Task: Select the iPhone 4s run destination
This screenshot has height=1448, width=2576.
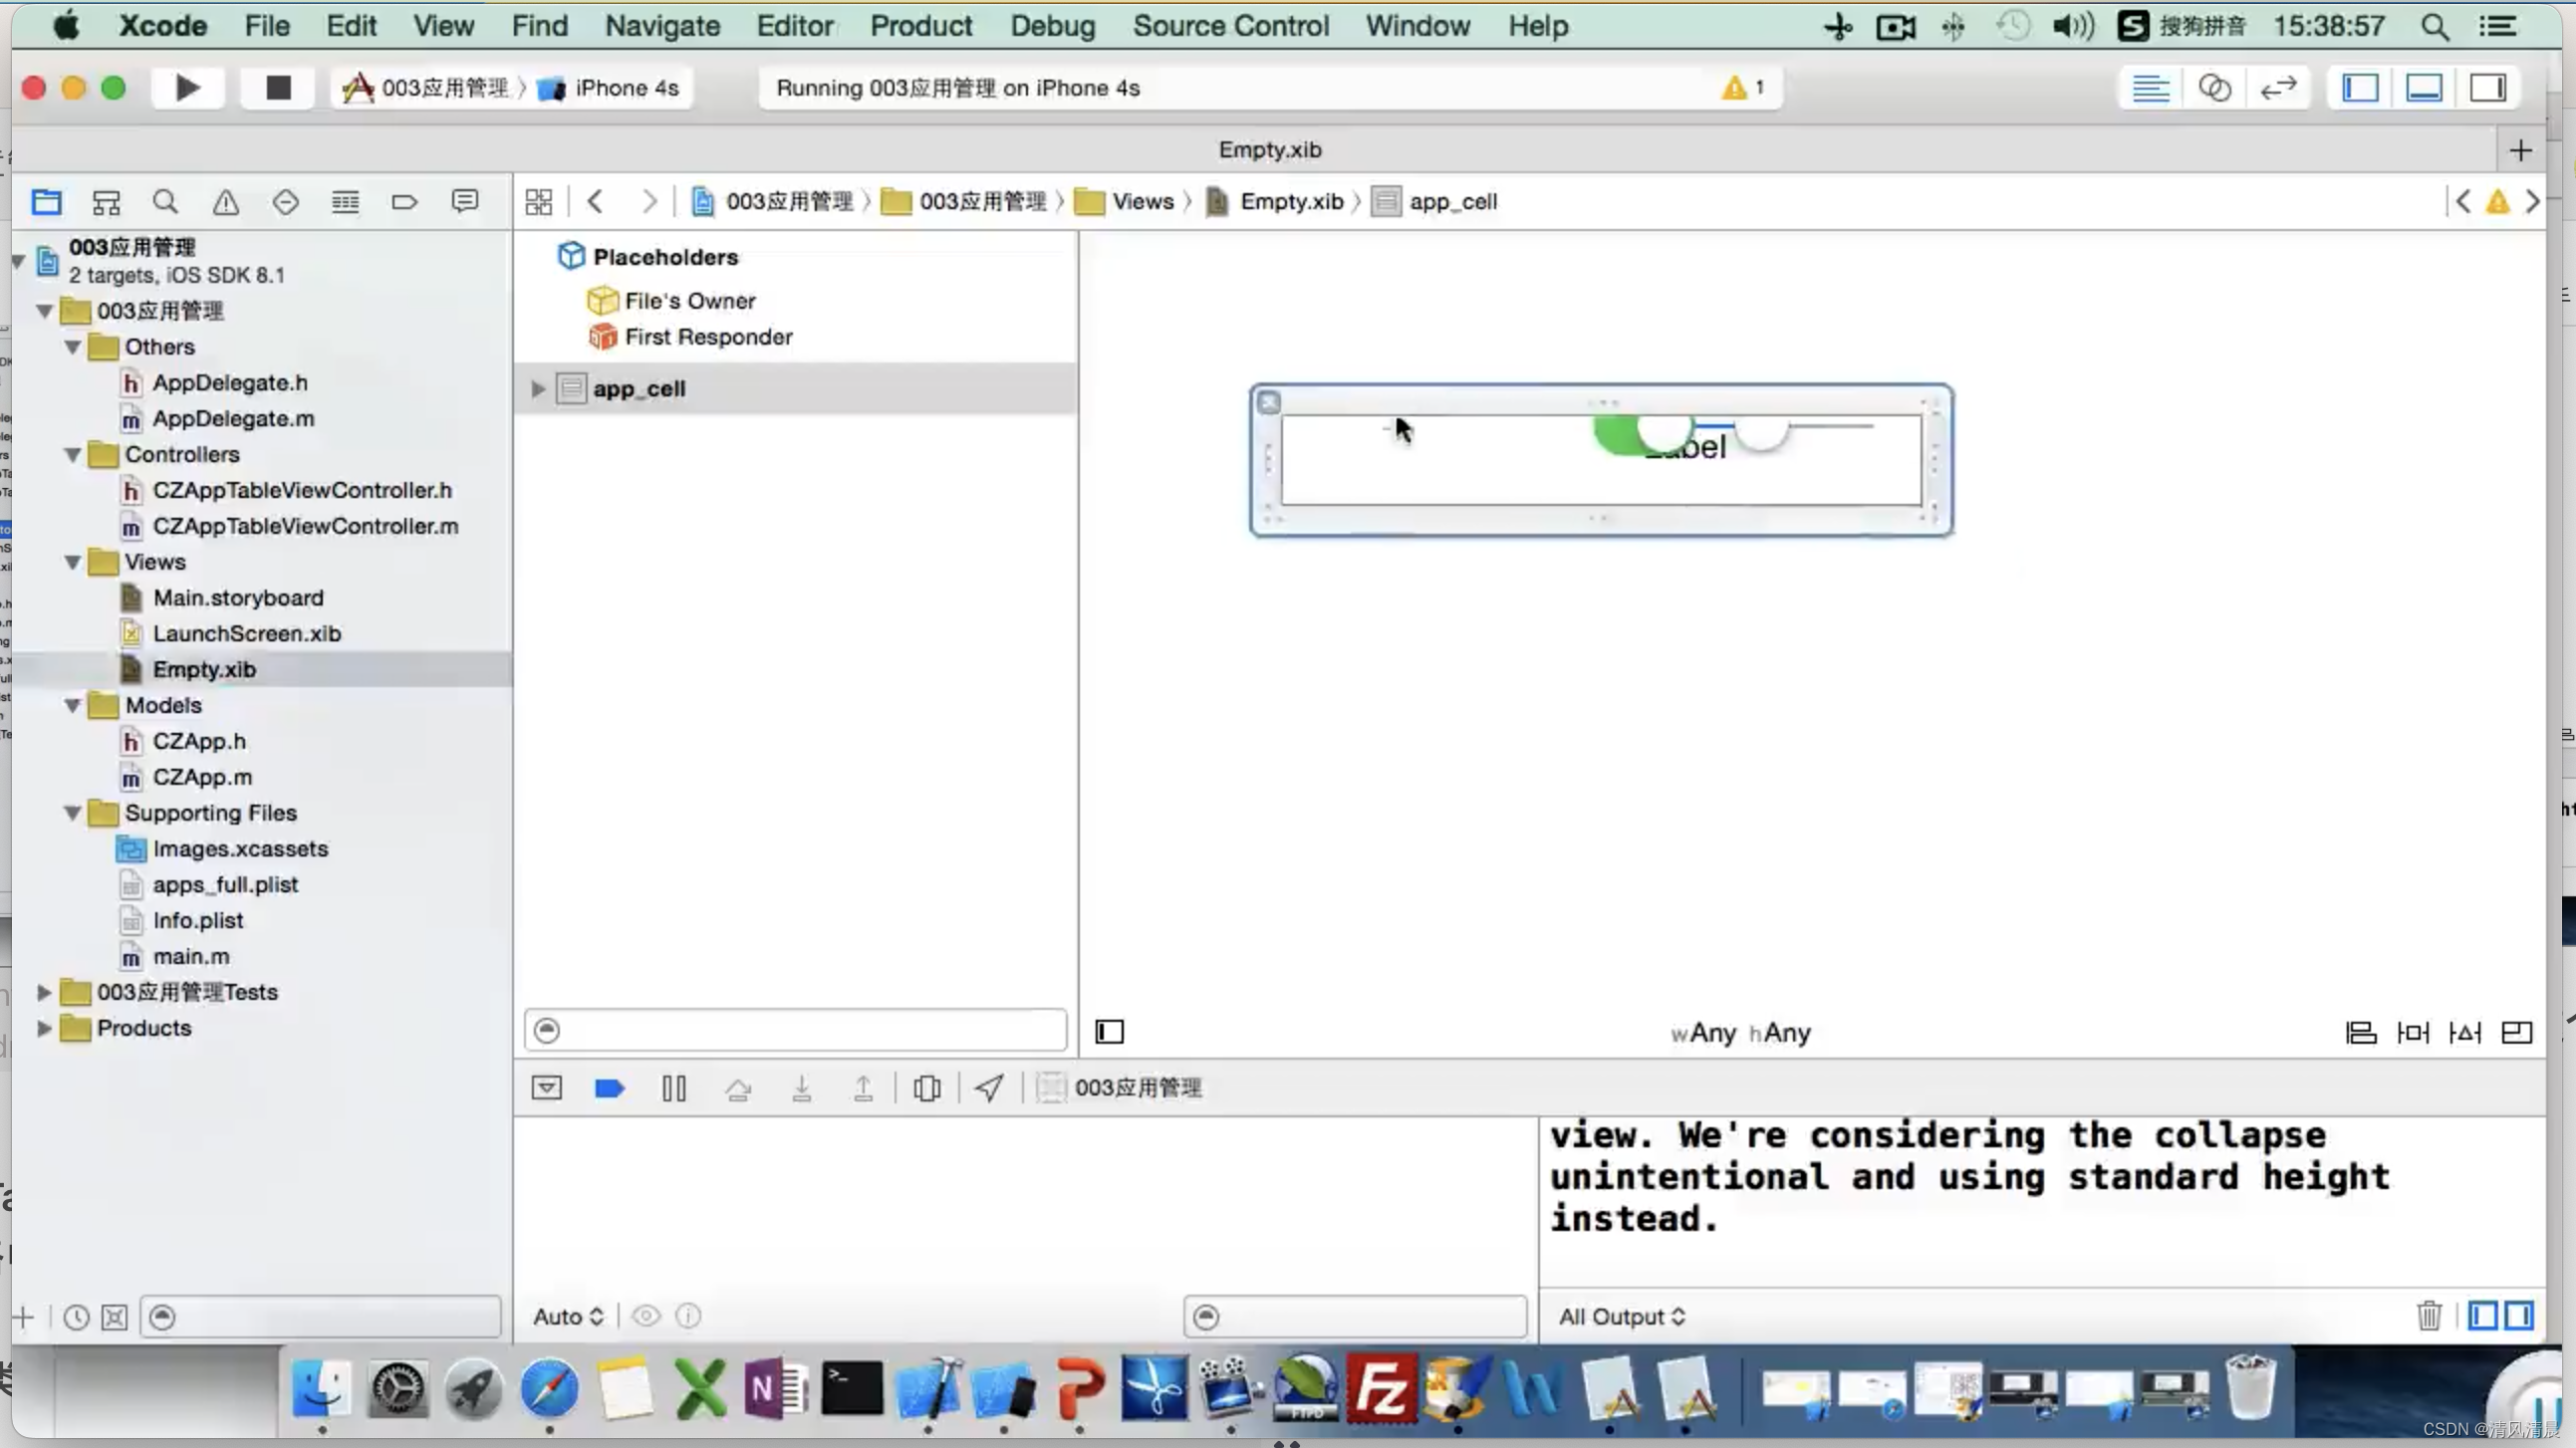Action: (x=609, y=88)
